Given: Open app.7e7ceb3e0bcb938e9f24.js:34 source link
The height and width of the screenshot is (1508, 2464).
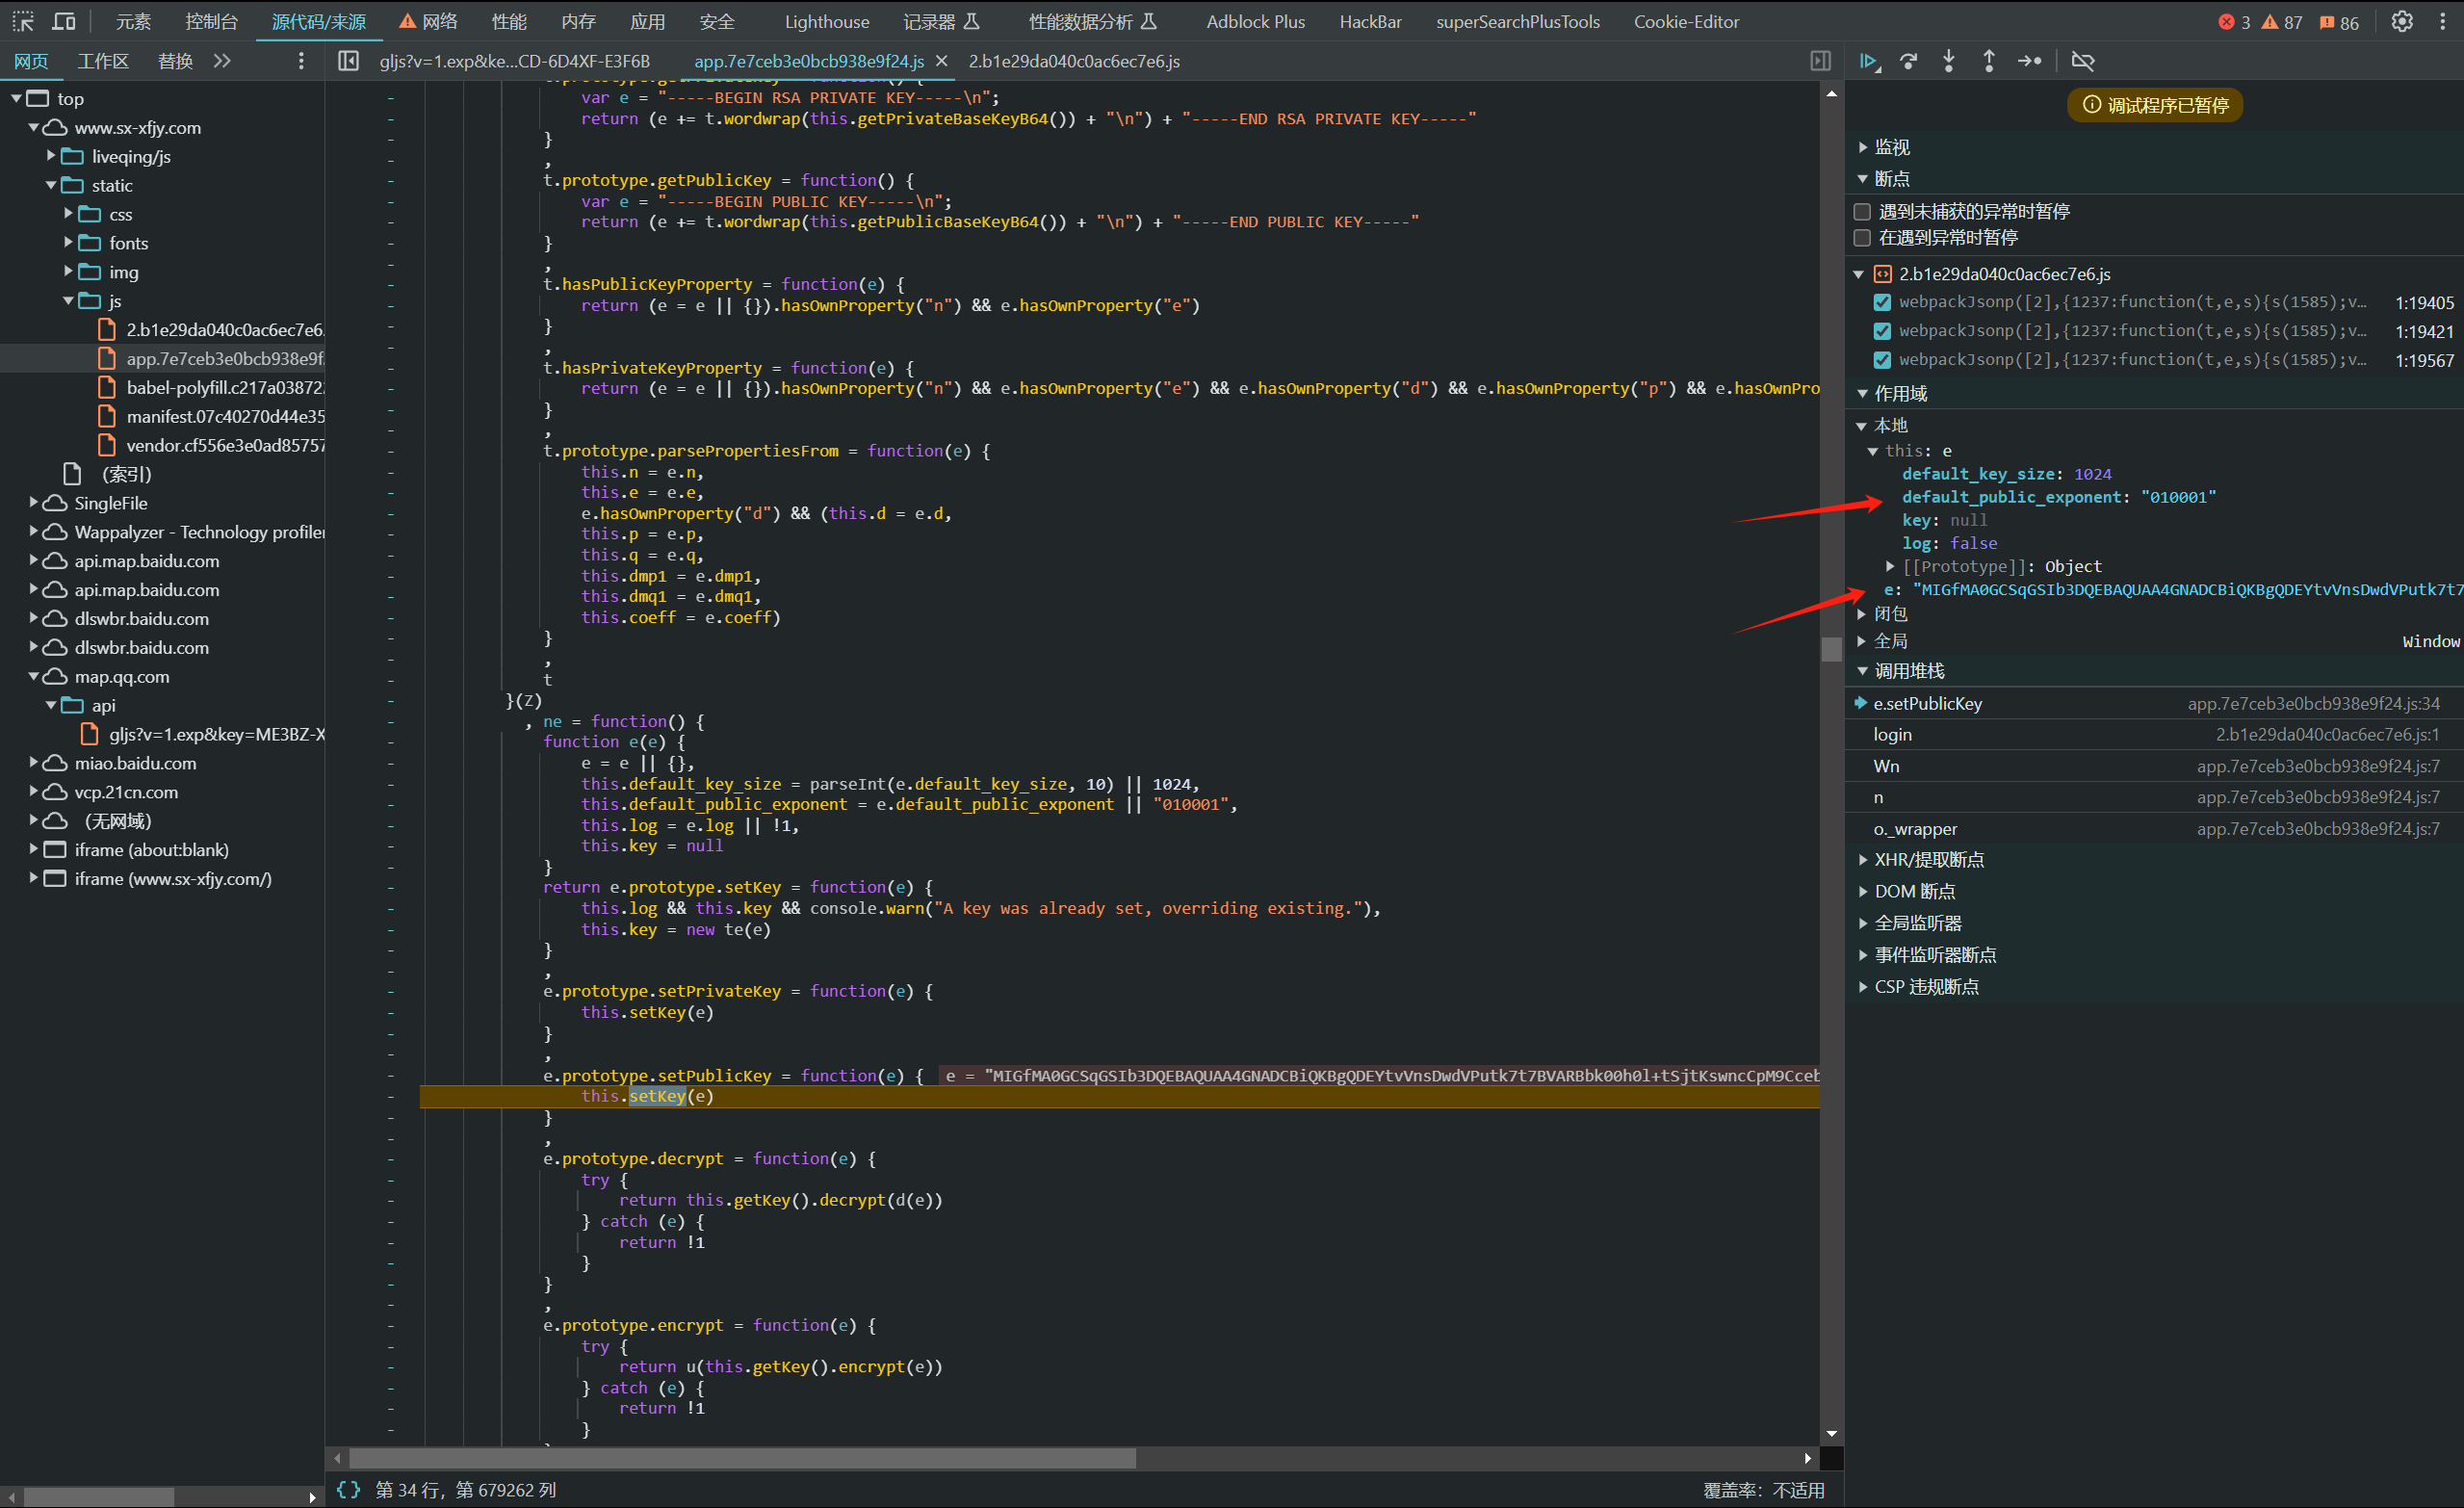Looking at the screenshot, I should pyautogui.click(x=2313, y=704).
